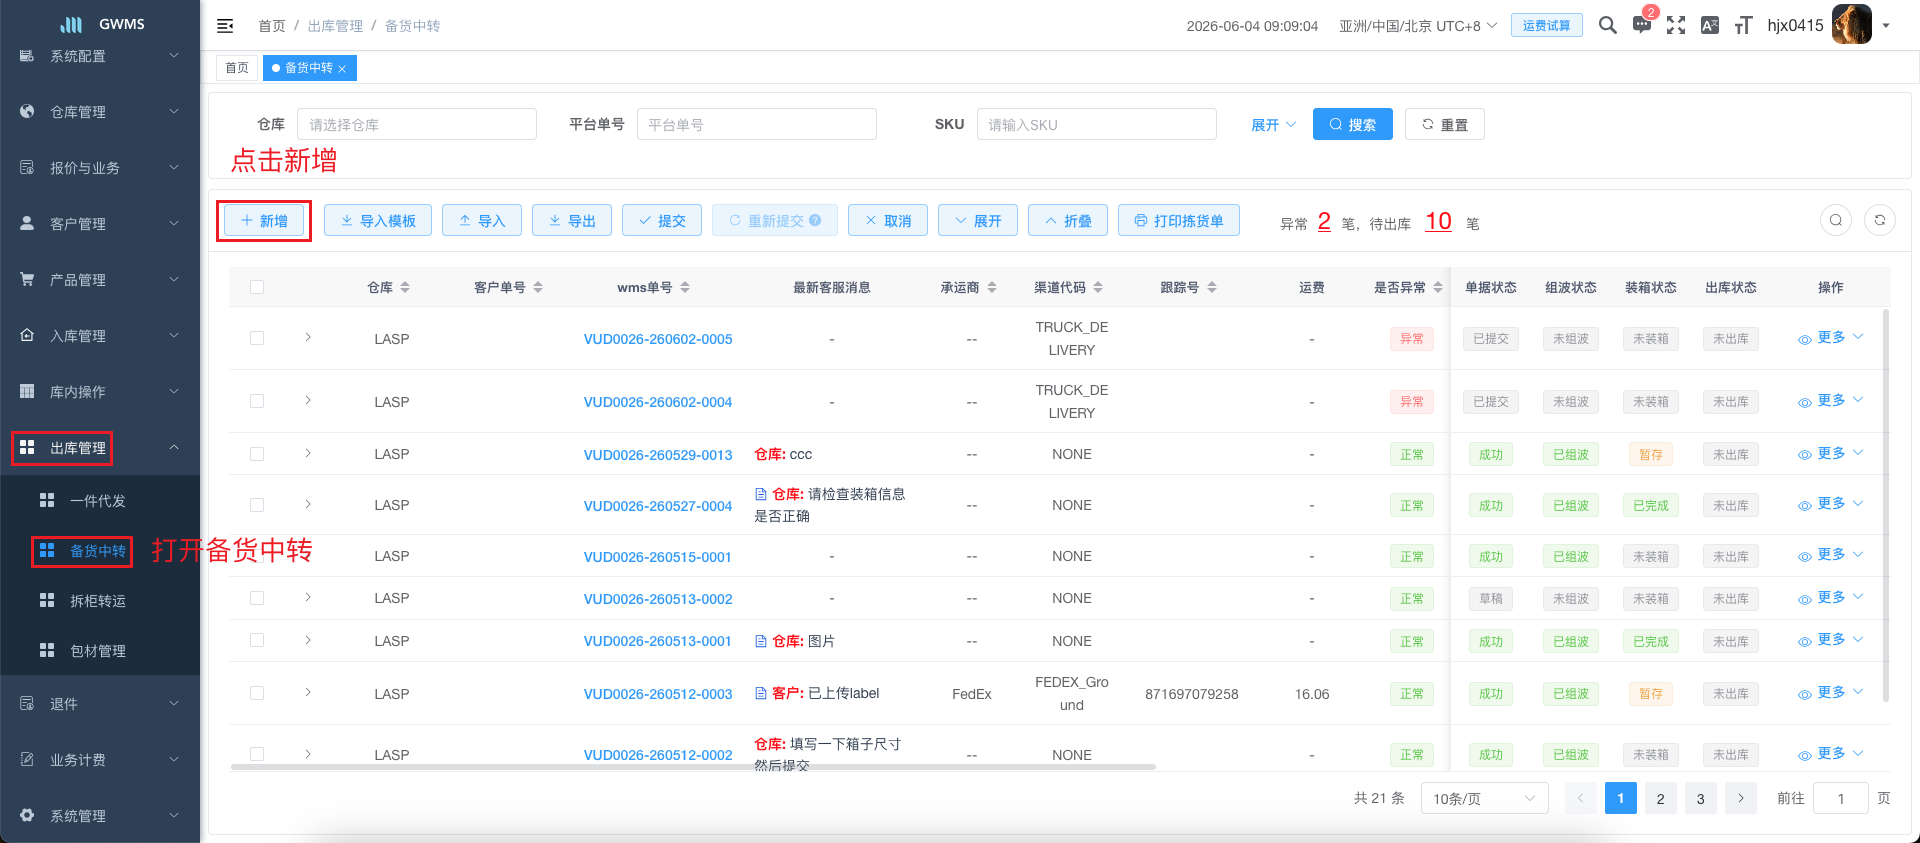
Task: Open the message document icon for VUD0026-260513-0001
Action: 761,641
